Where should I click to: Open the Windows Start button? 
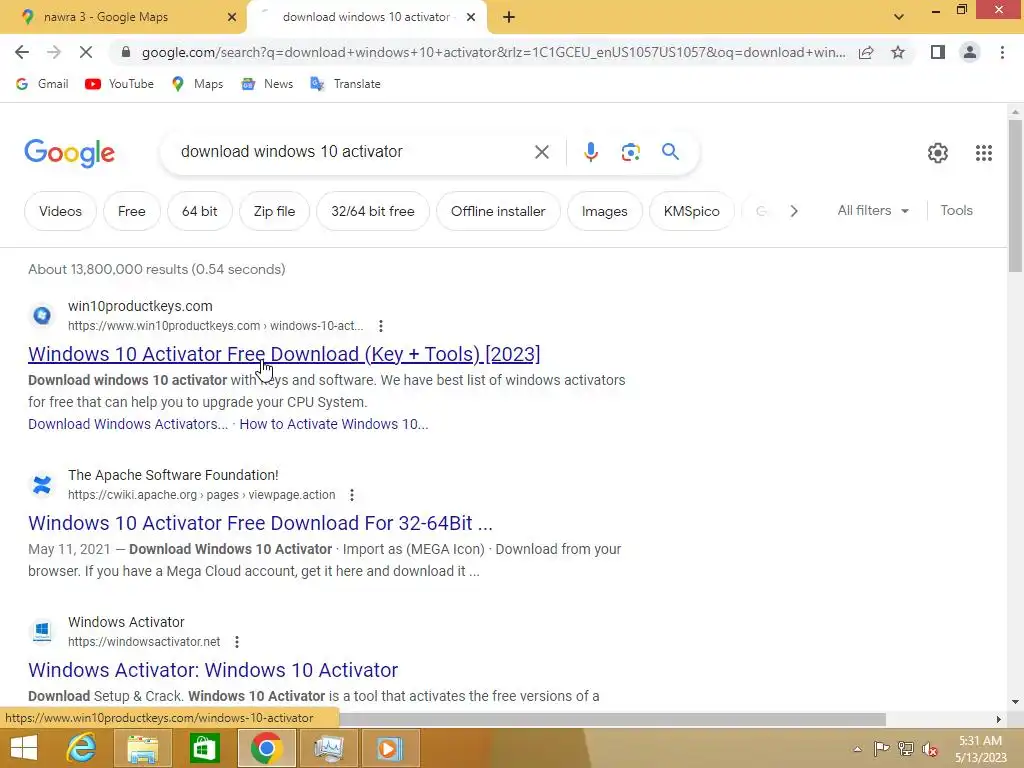24,748
